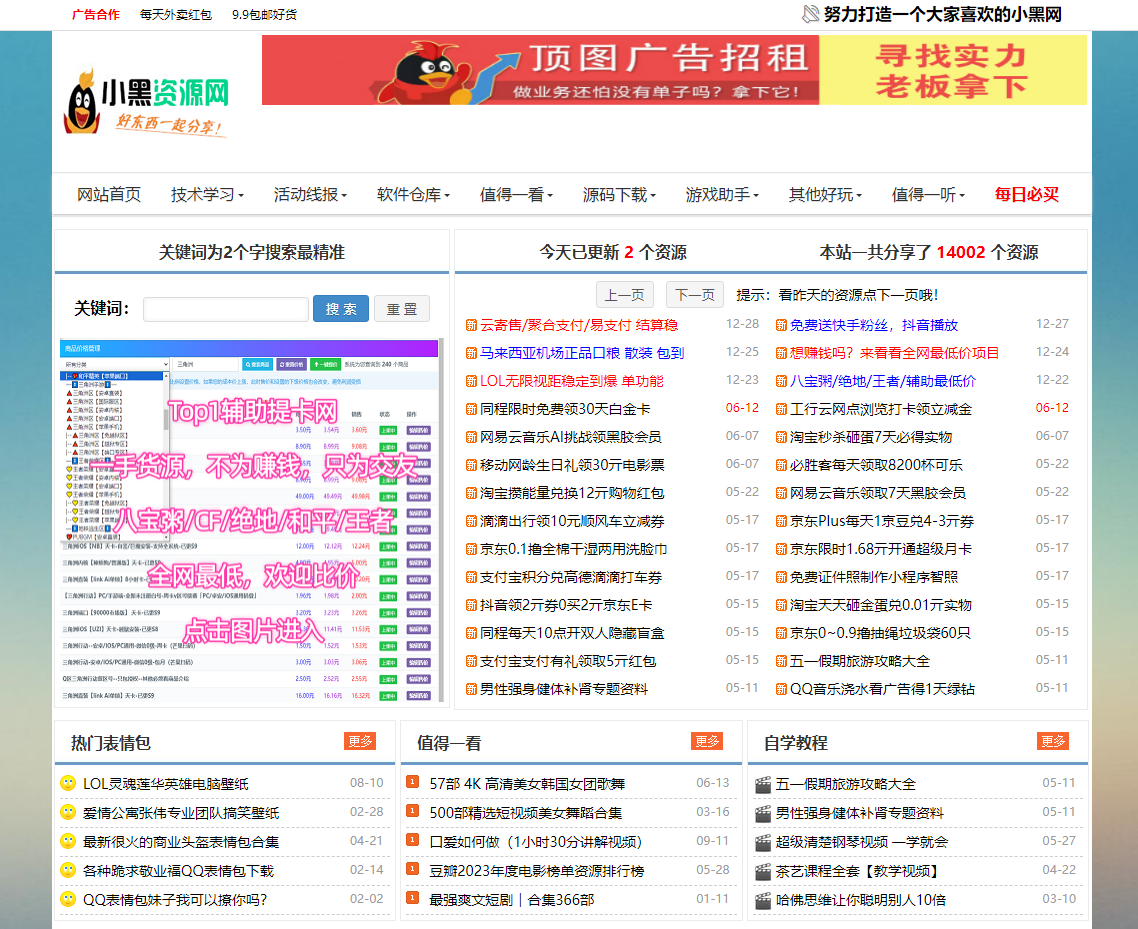Open 网易云音乐AI挑战领黑胶会员 post
The image size is (1138, 929).
570,437
